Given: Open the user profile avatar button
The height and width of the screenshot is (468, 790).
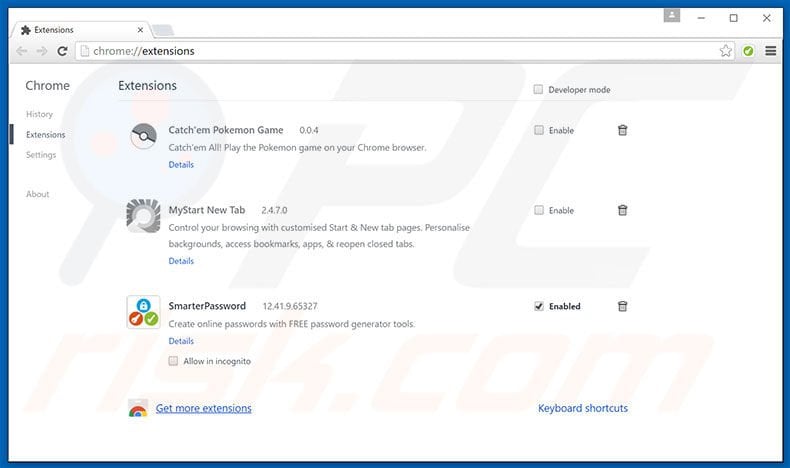Looking at the screenshot, I should 672,17.
